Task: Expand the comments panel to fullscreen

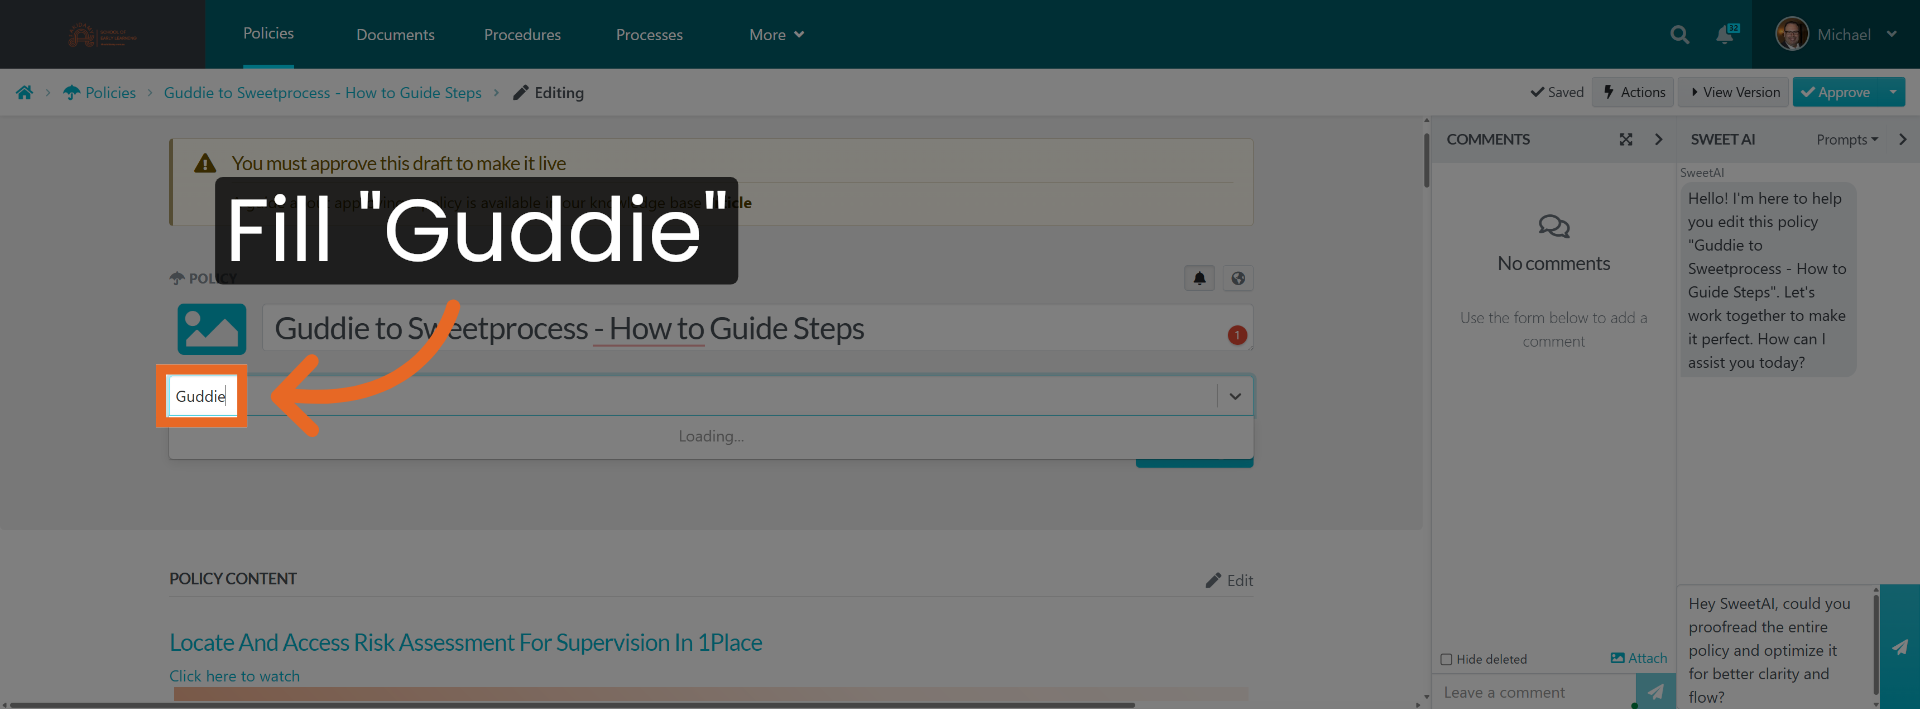Action: (x=1626, y=140)
